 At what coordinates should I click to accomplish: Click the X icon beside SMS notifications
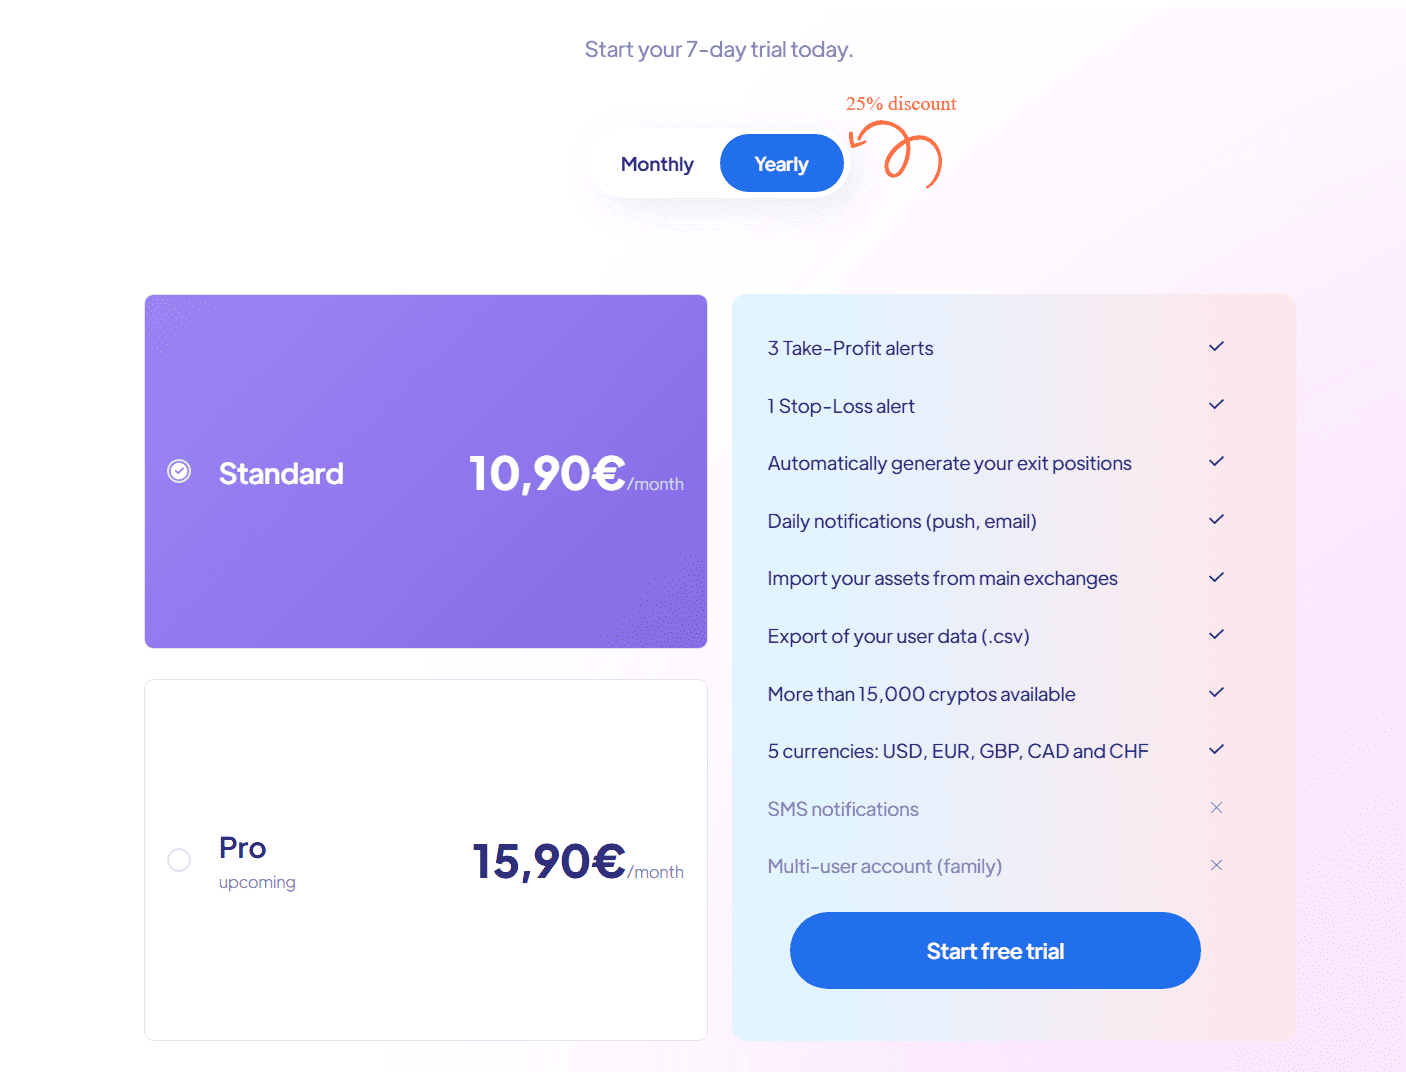coord(1216,808)
